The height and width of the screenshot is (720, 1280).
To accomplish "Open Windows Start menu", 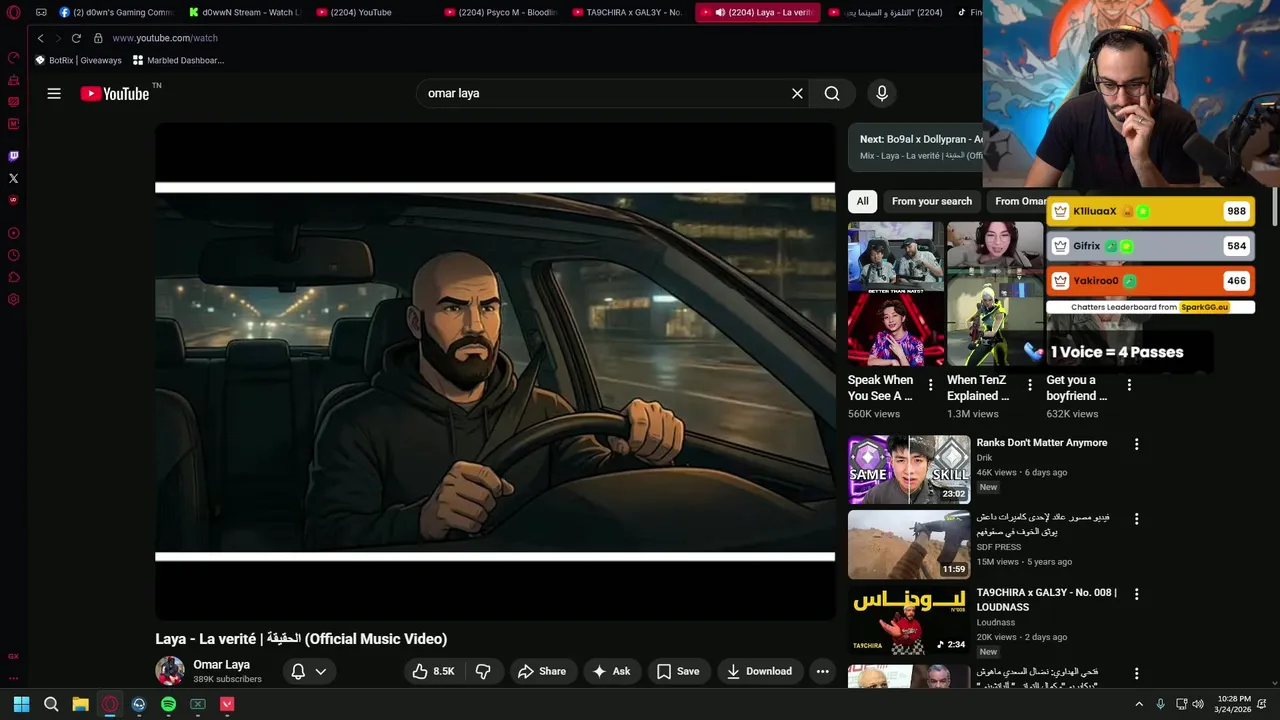I will (x=21, y=704).
